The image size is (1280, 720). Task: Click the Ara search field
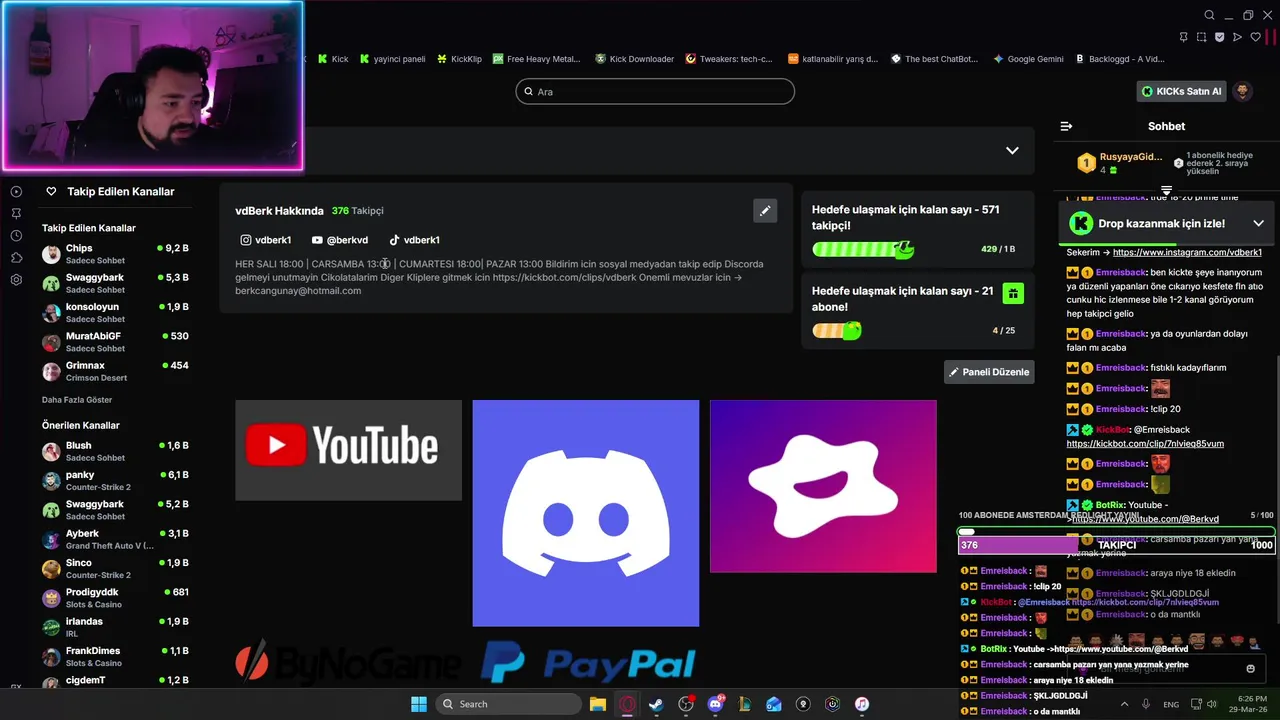655,91
